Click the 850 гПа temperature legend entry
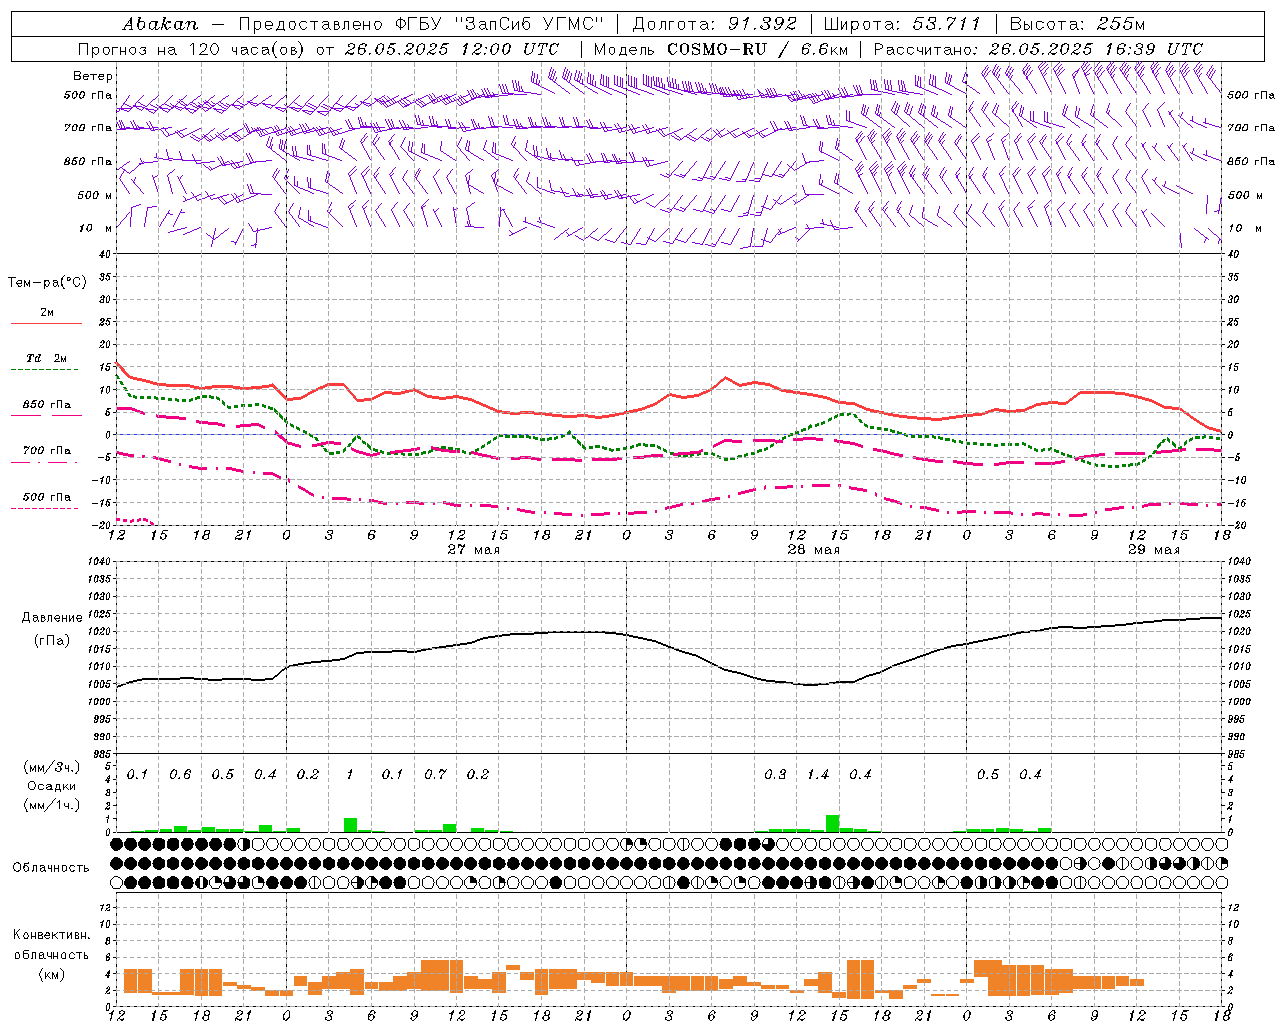 pyautogui.click(x=47, y=404)
